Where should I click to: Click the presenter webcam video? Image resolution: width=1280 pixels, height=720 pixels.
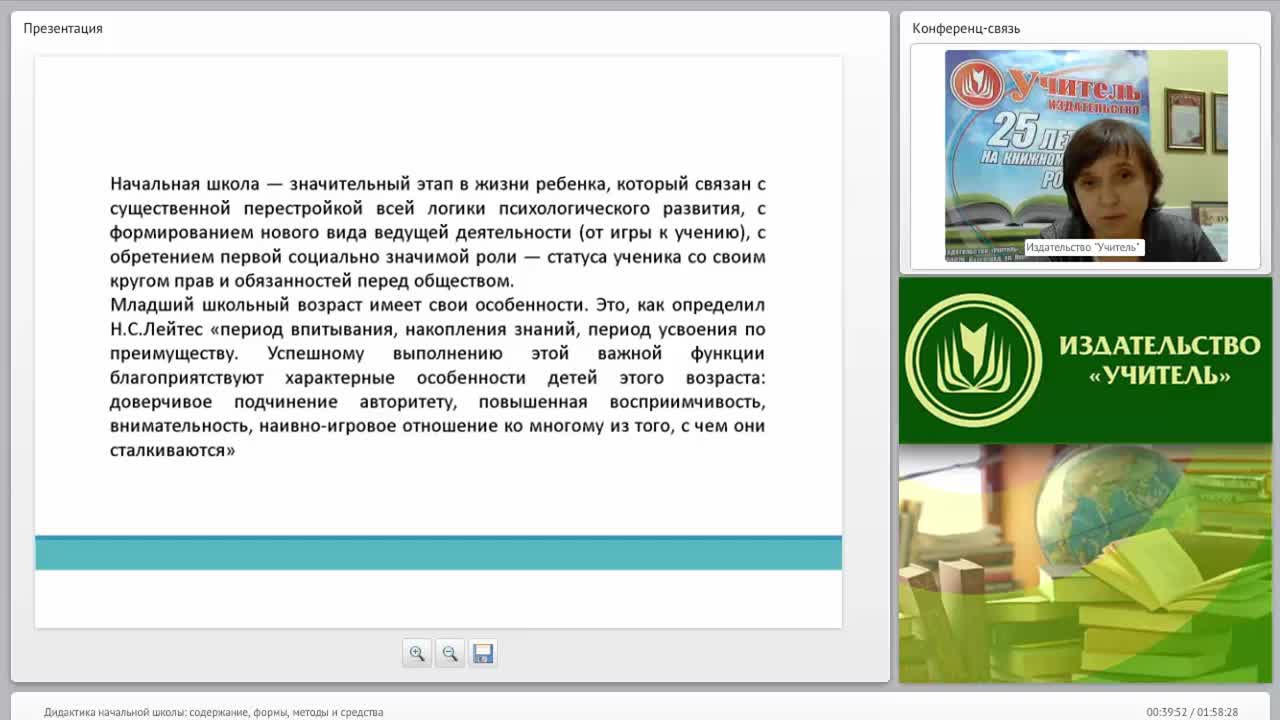(1086, 156)
